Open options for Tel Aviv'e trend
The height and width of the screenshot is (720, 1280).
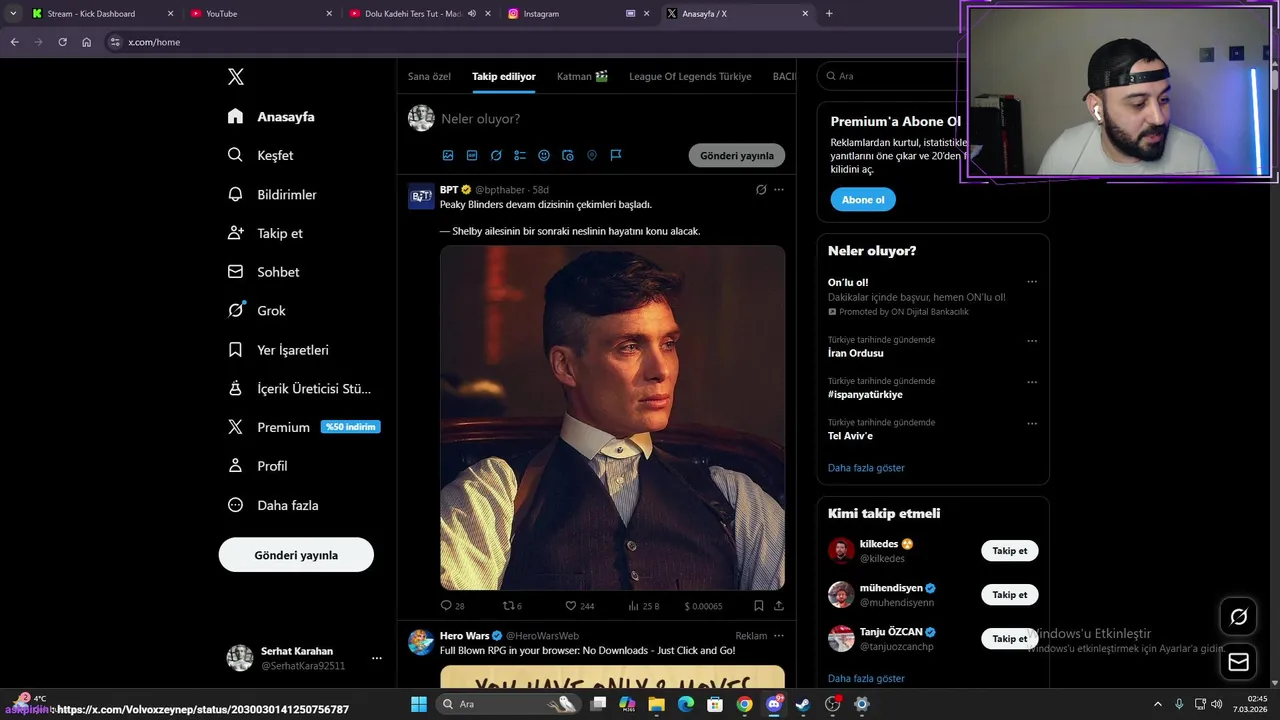1032,423
